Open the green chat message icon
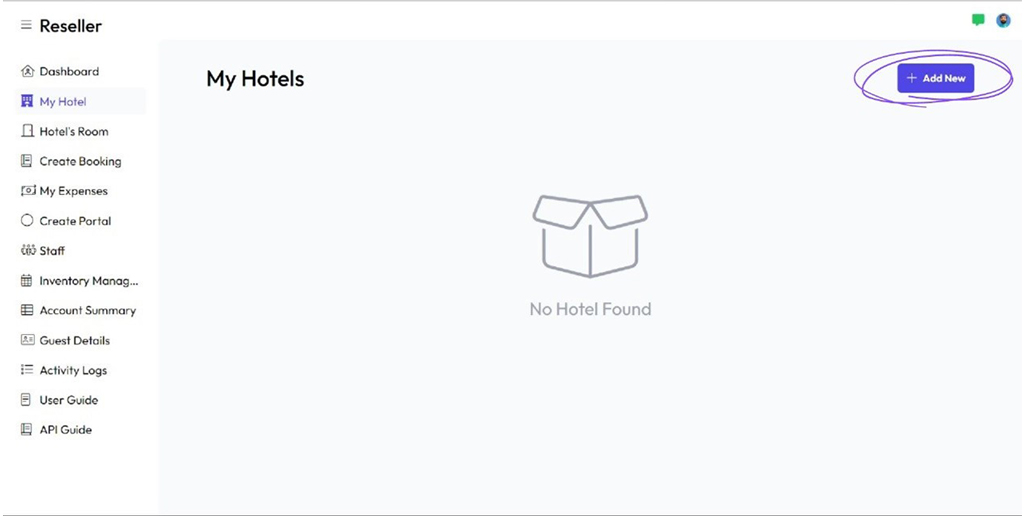Viewport: 1024px width, 516px height. [978, 20]
